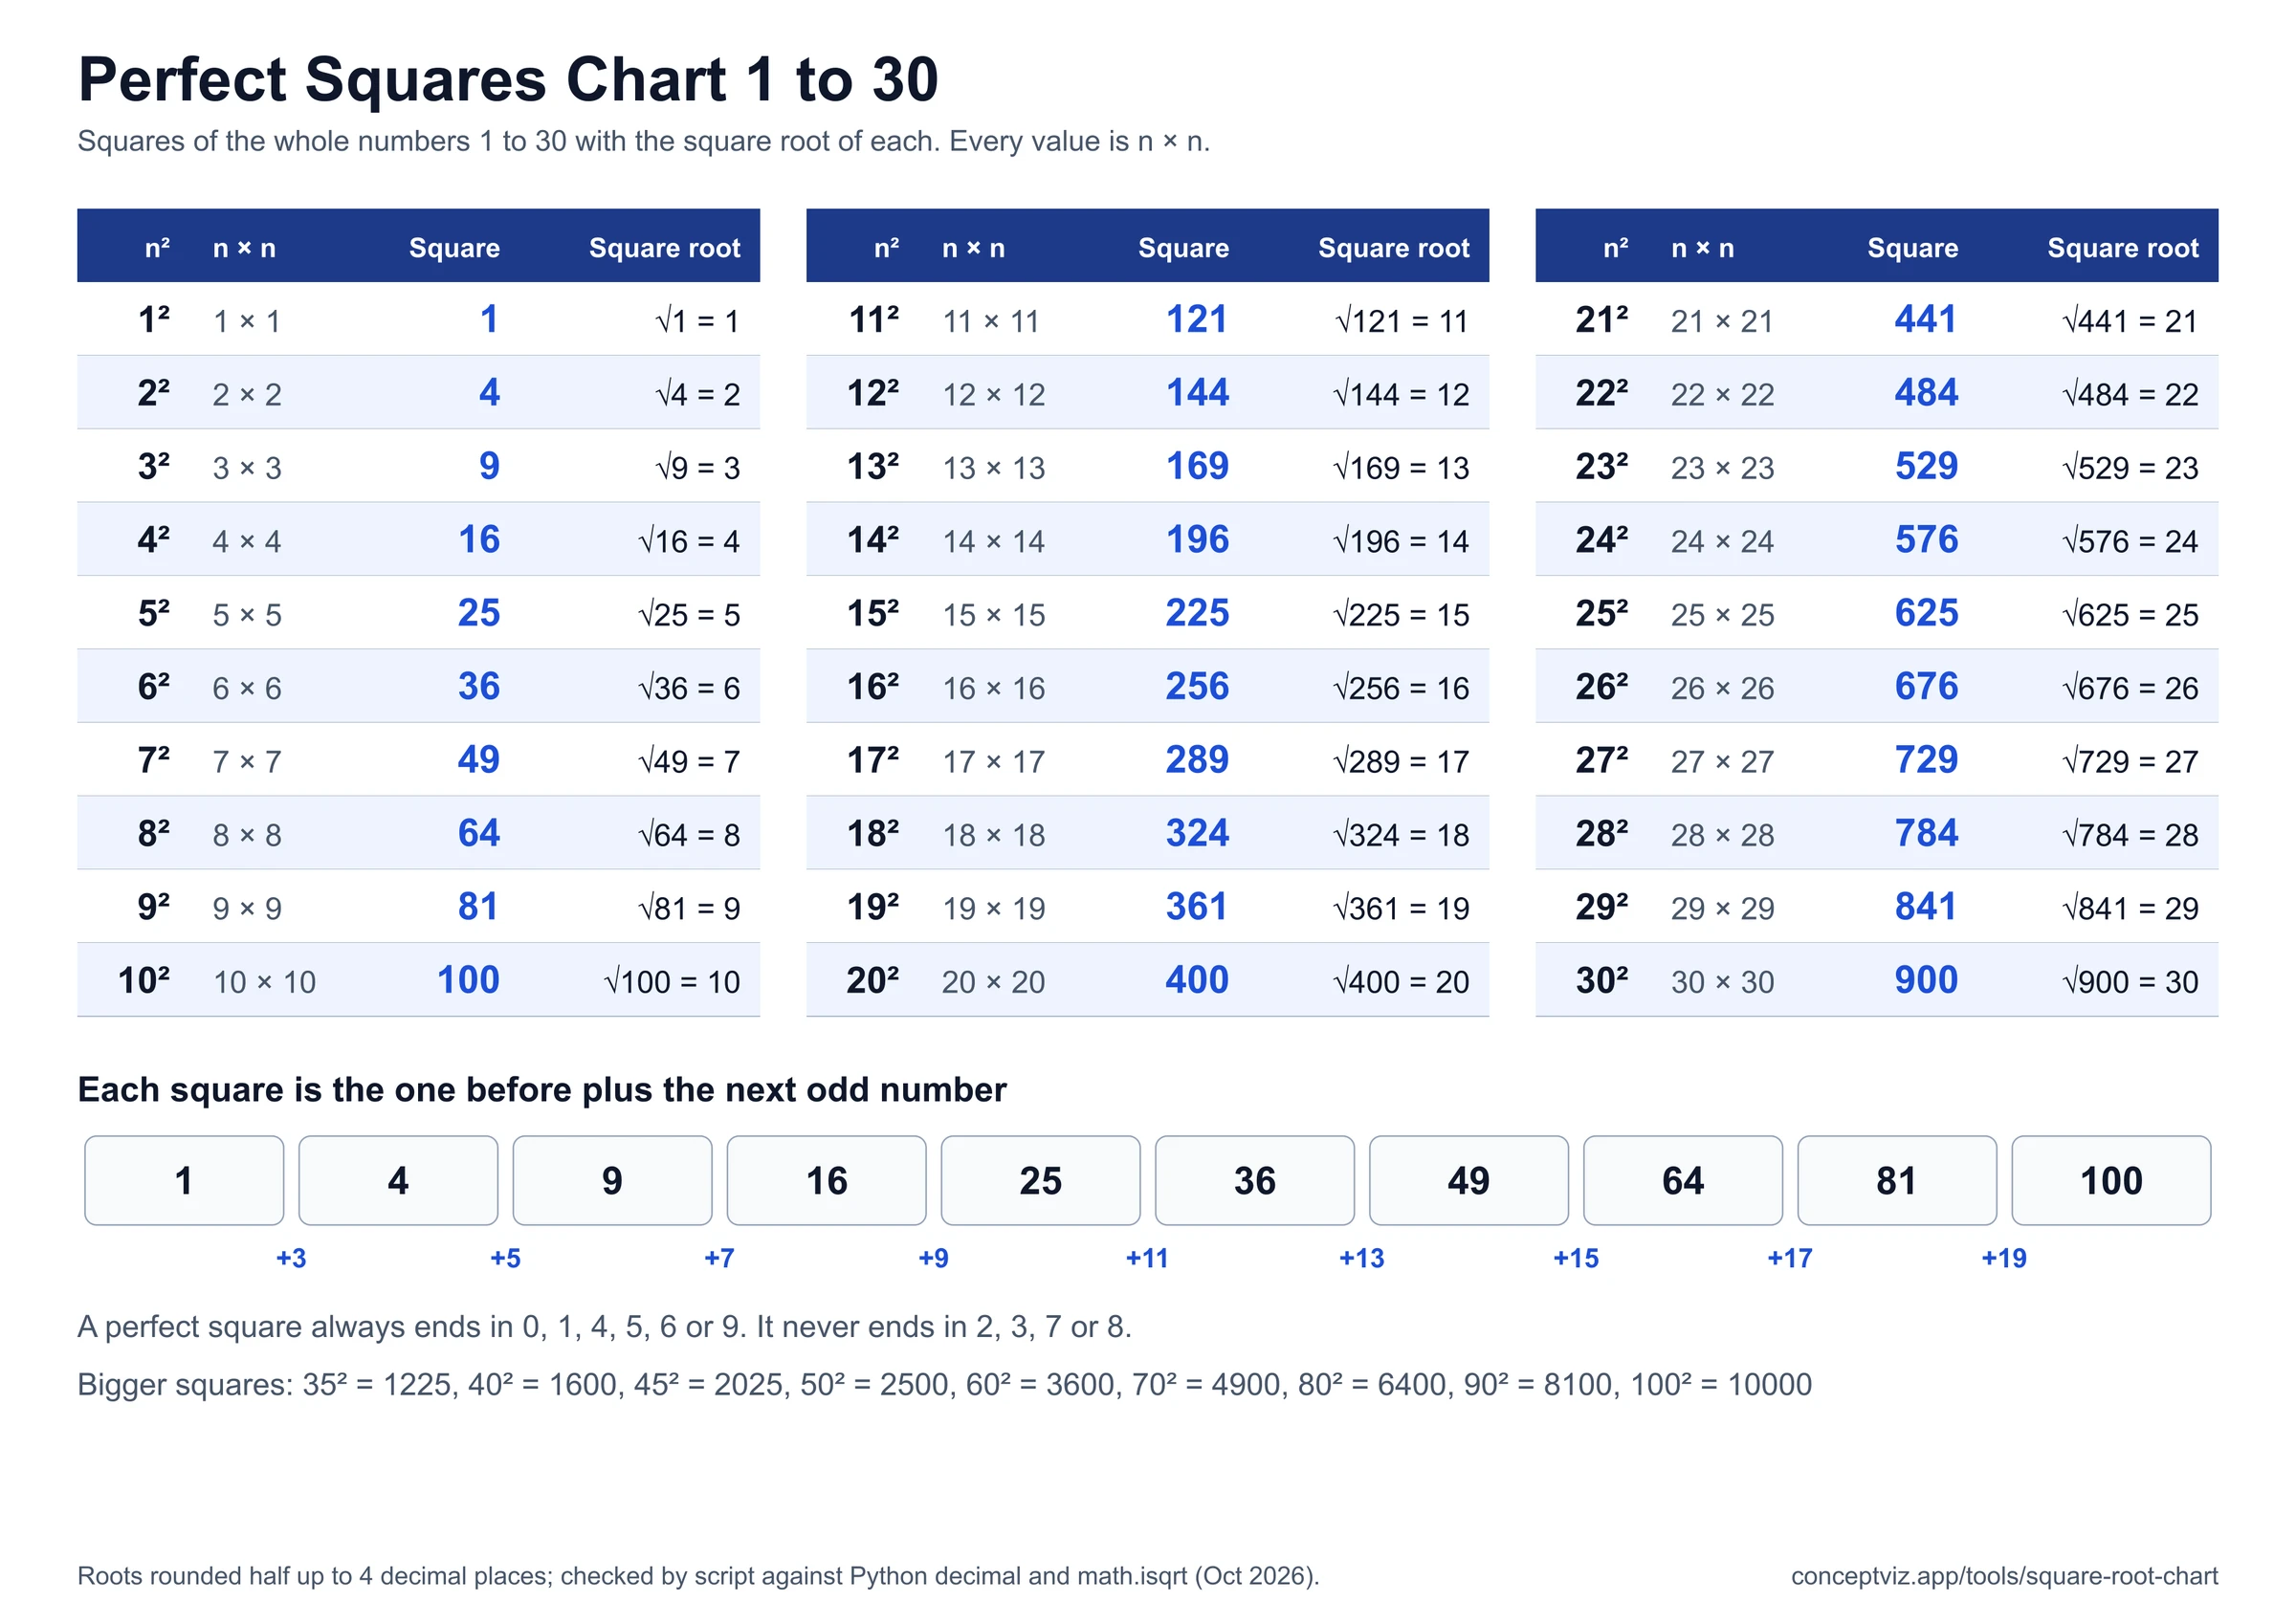Viewport: 2296px width, 1623px height.
Task: Click the cell reading √196 = 14
Action: point(1401,541)
